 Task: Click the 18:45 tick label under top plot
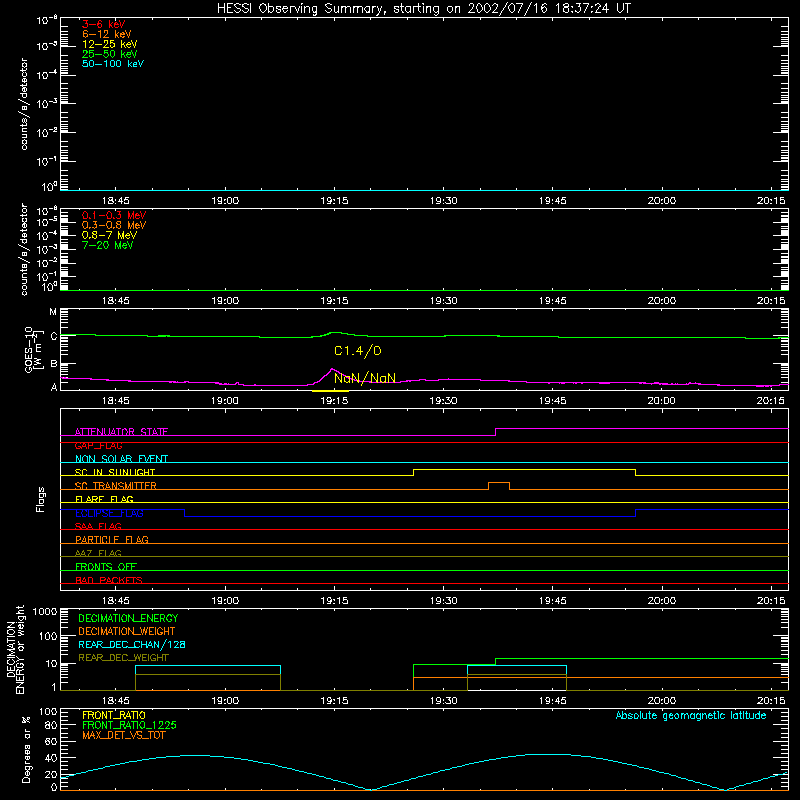pyautogui.click(x=116, y=201)
